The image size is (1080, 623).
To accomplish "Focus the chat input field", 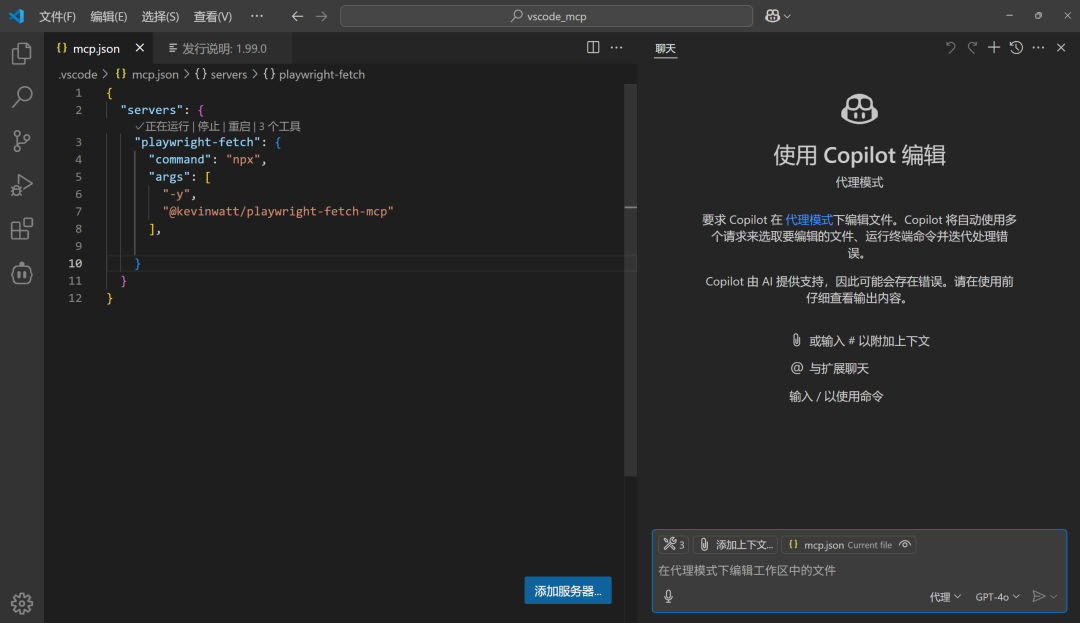I will click(859, 570).
